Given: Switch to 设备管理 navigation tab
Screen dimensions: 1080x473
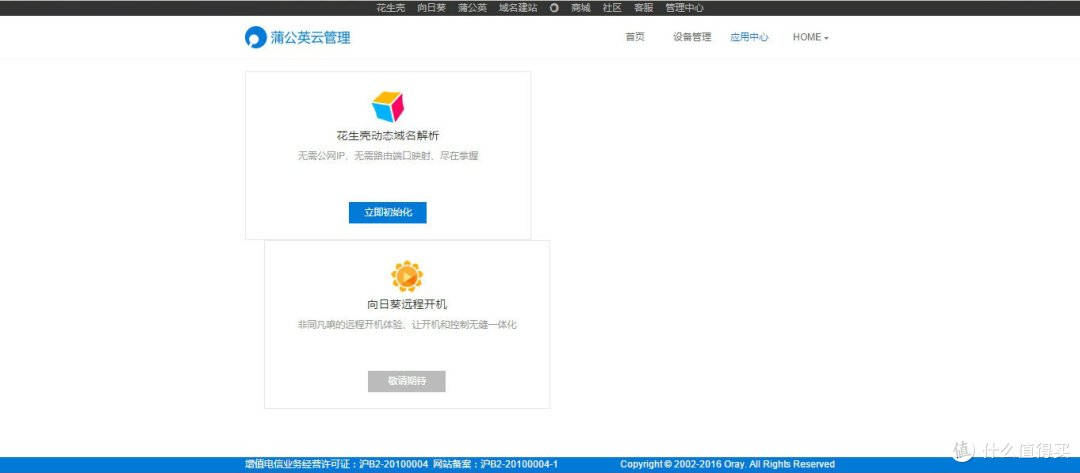Looking at the screenshot, I should [x=692, y=37].
